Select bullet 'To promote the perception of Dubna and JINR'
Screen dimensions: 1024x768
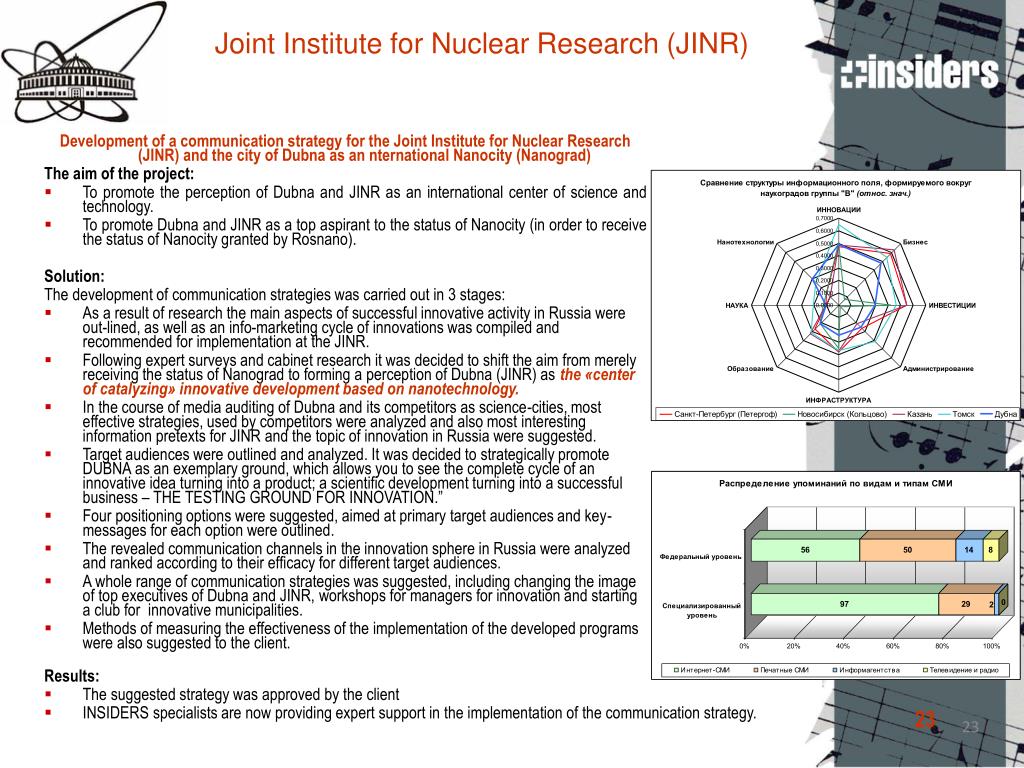click(x=364, y=199)
